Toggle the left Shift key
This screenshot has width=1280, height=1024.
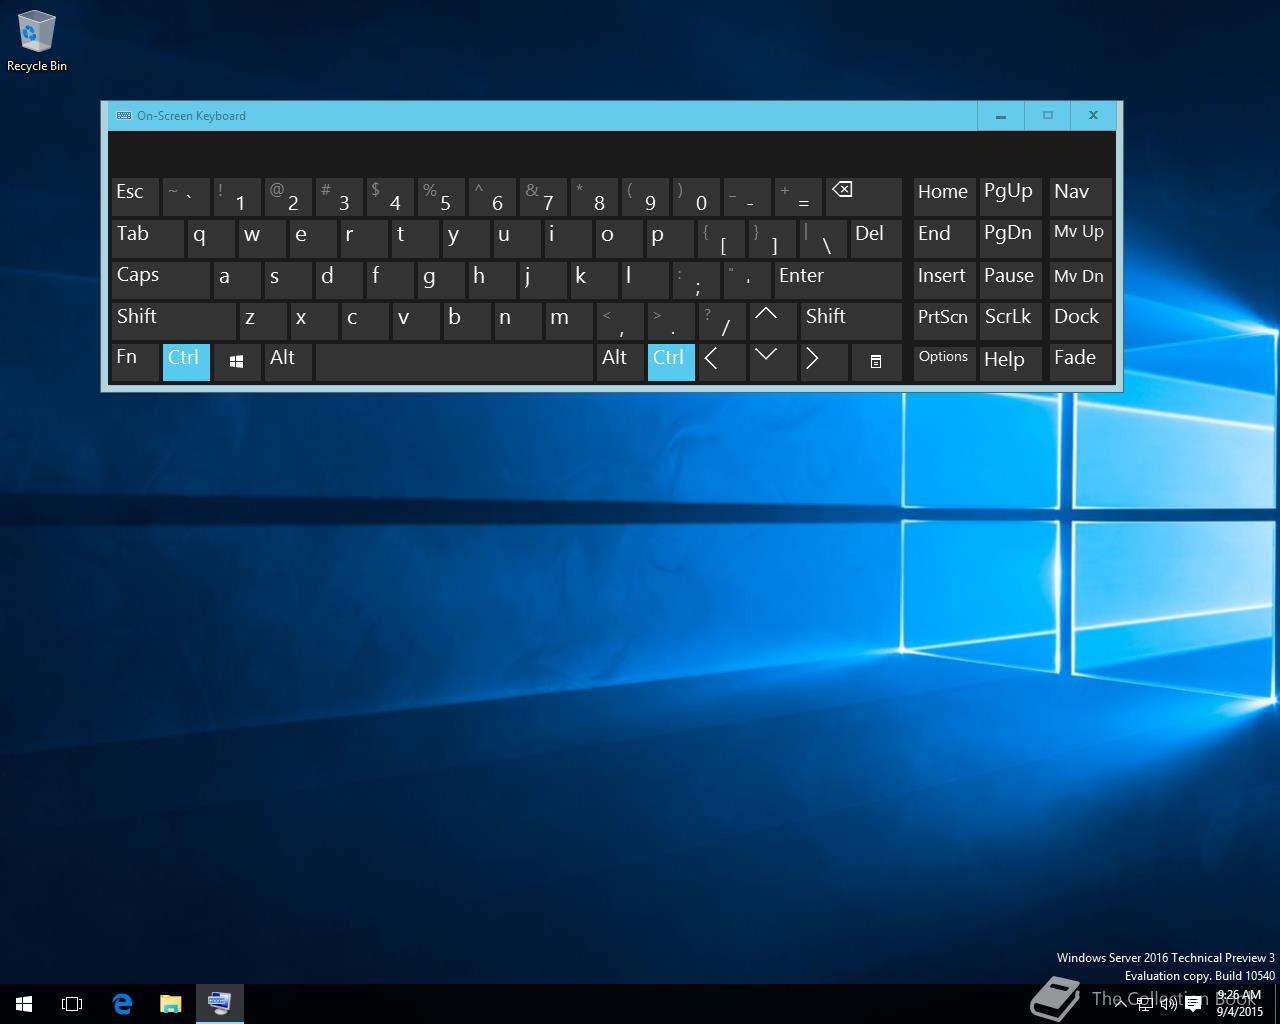(173, 320)
